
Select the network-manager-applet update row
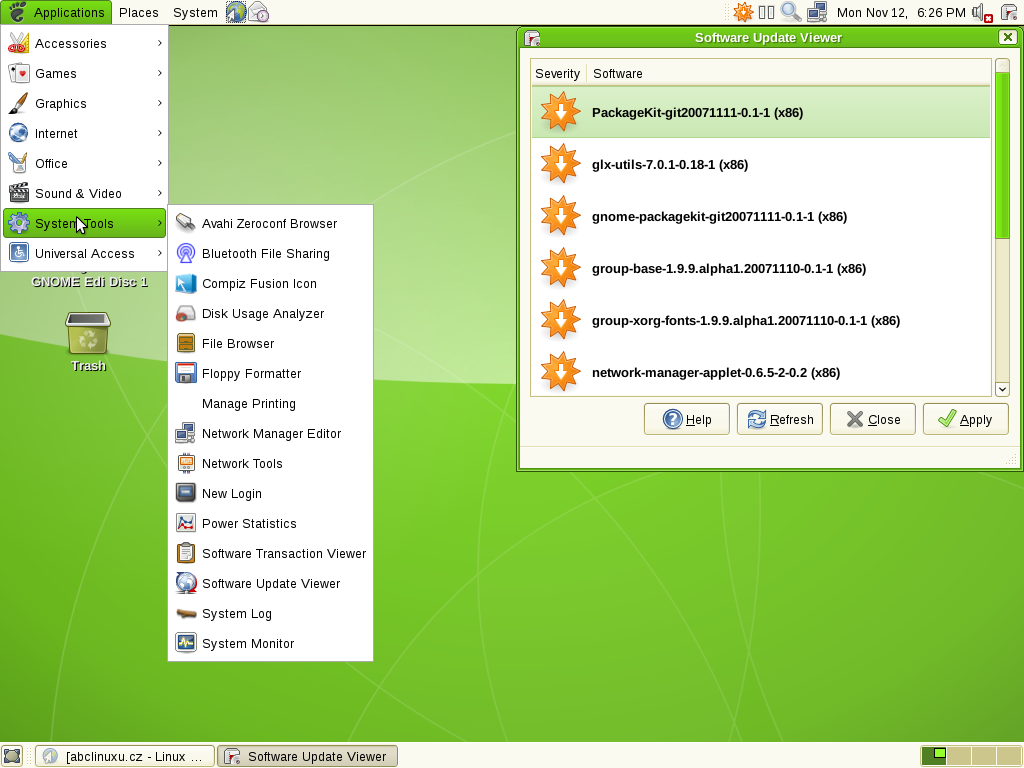point(761,372)
